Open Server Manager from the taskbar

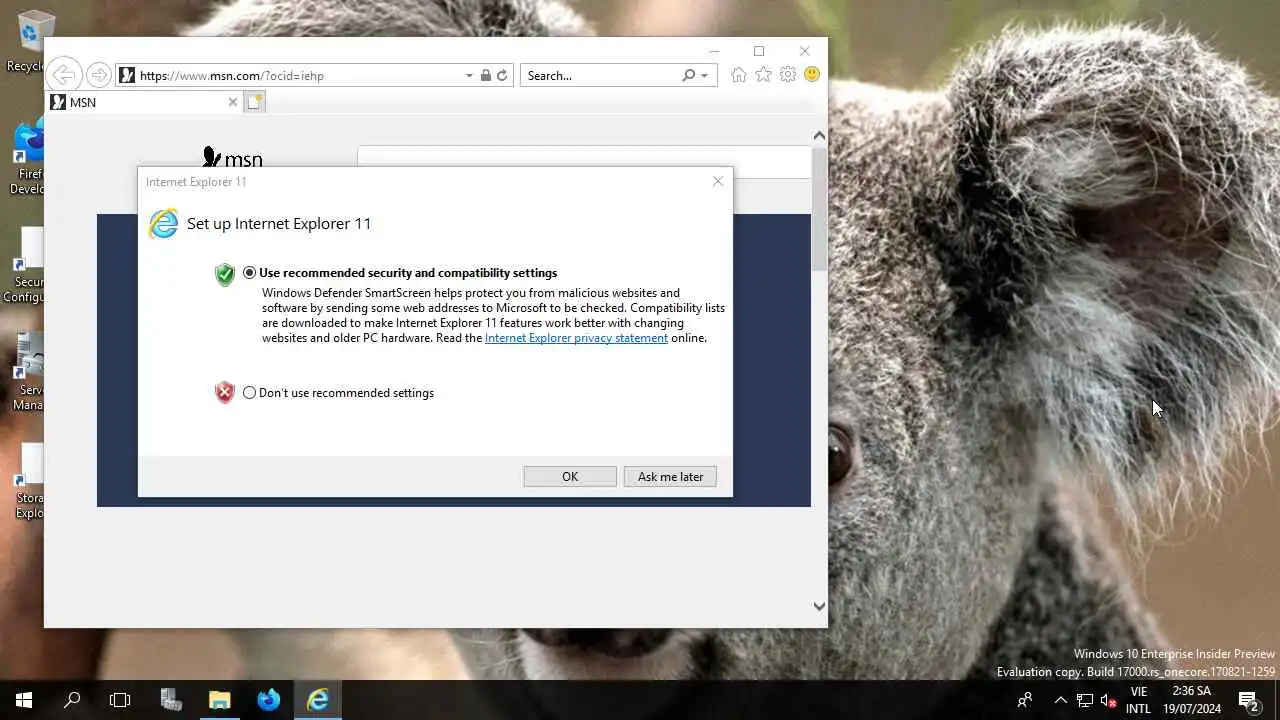coord(171,700)
